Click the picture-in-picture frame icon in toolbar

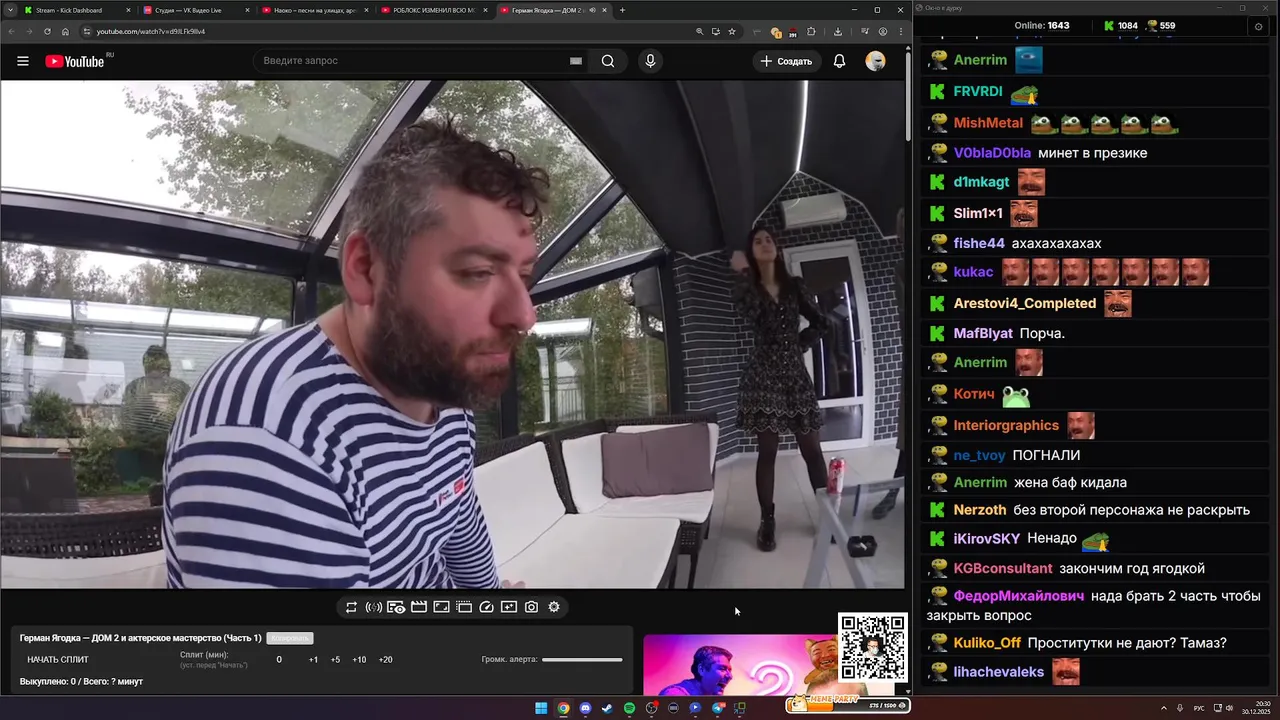441,607
